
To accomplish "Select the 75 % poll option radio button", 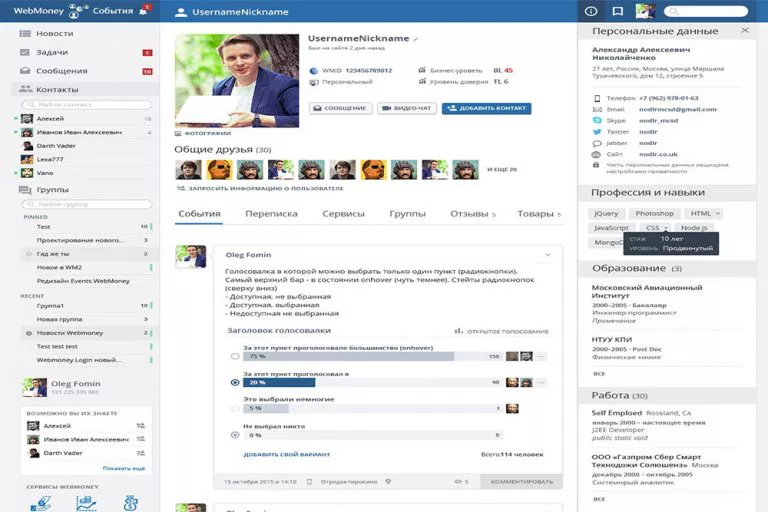I will 235,356.
